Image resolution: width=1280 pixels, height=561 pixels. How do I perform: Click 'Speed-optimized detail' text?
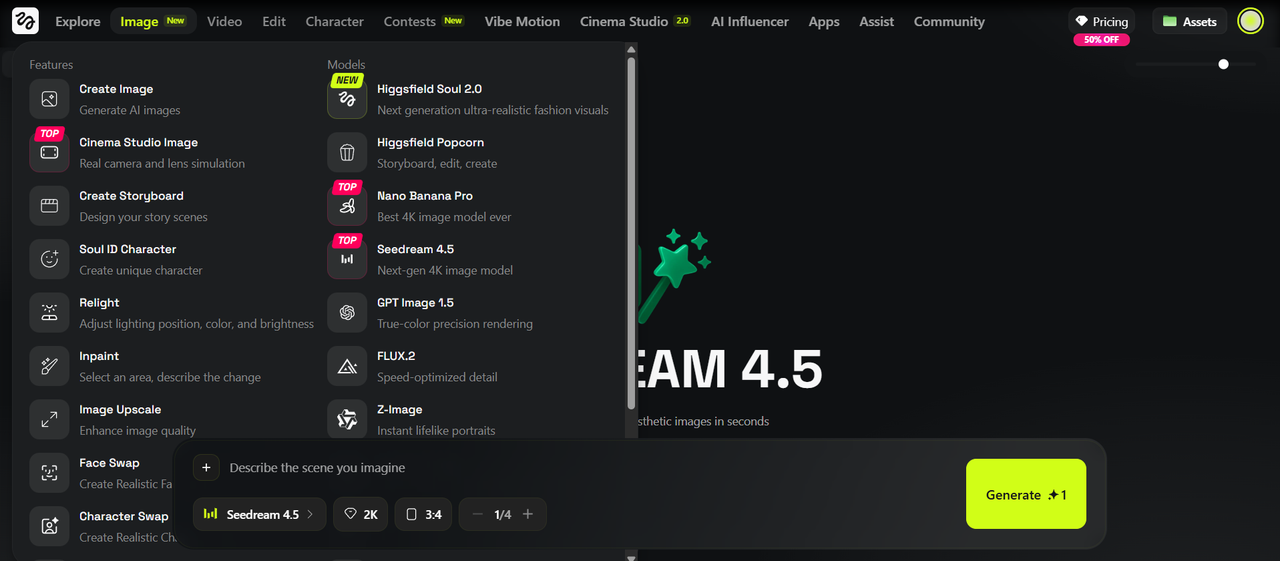(x=437, y=377)
